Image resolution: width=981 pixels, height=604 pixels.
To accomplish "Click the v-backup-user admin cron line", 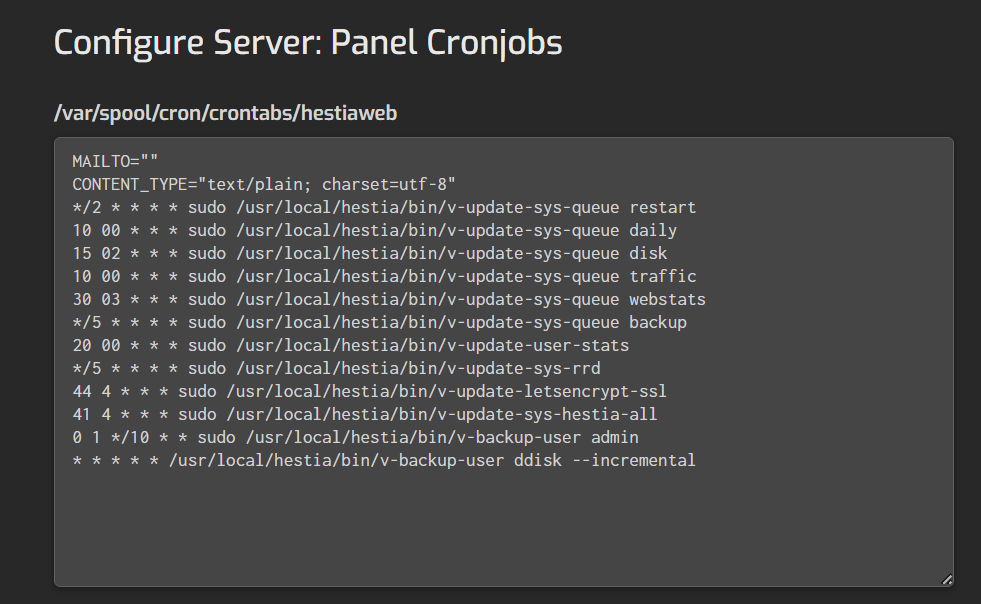I will (x=355, y=437).
